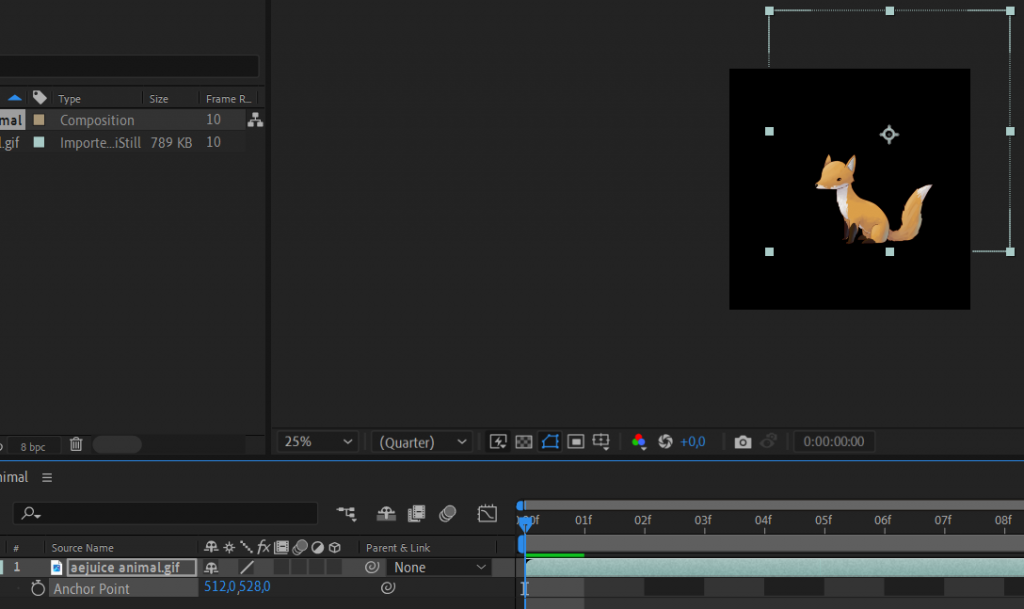Show the most recent snapshot
1024x609 pixels.
[769, 441]
